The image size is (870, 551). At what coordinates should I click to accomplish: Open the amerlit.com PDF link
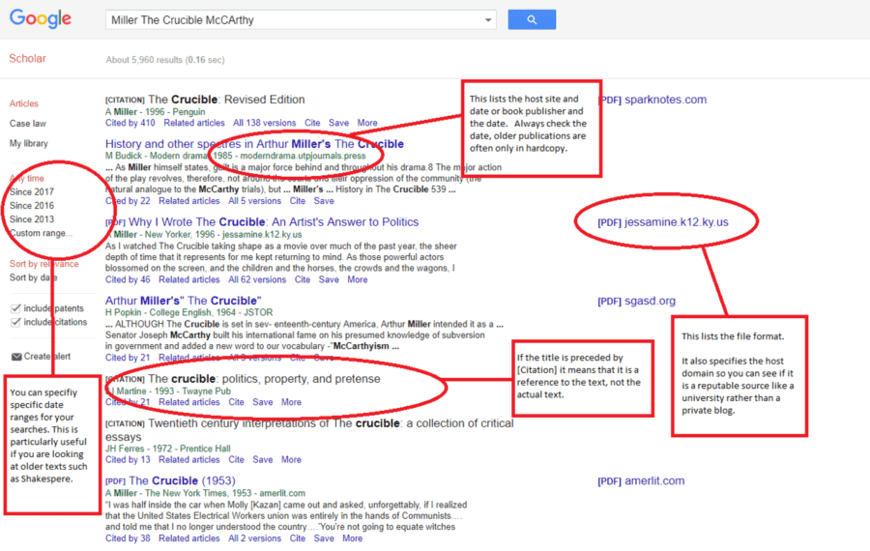(x=641, y=481)
